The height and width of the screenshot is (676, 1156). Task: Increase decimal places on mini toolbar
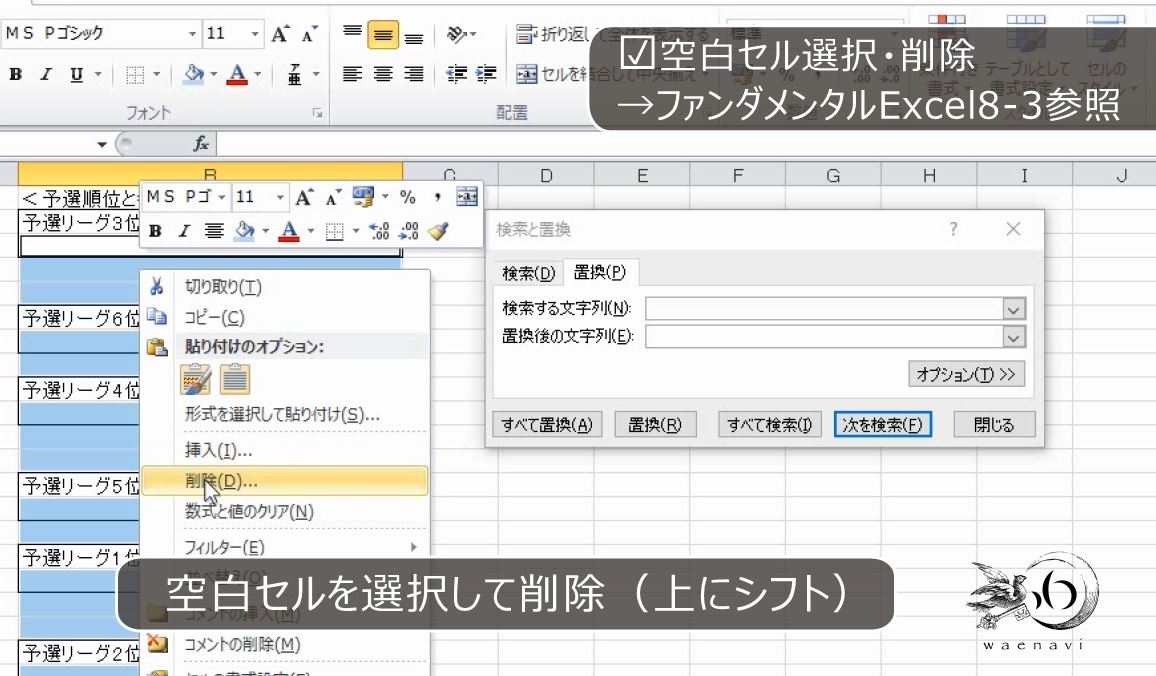379,231
